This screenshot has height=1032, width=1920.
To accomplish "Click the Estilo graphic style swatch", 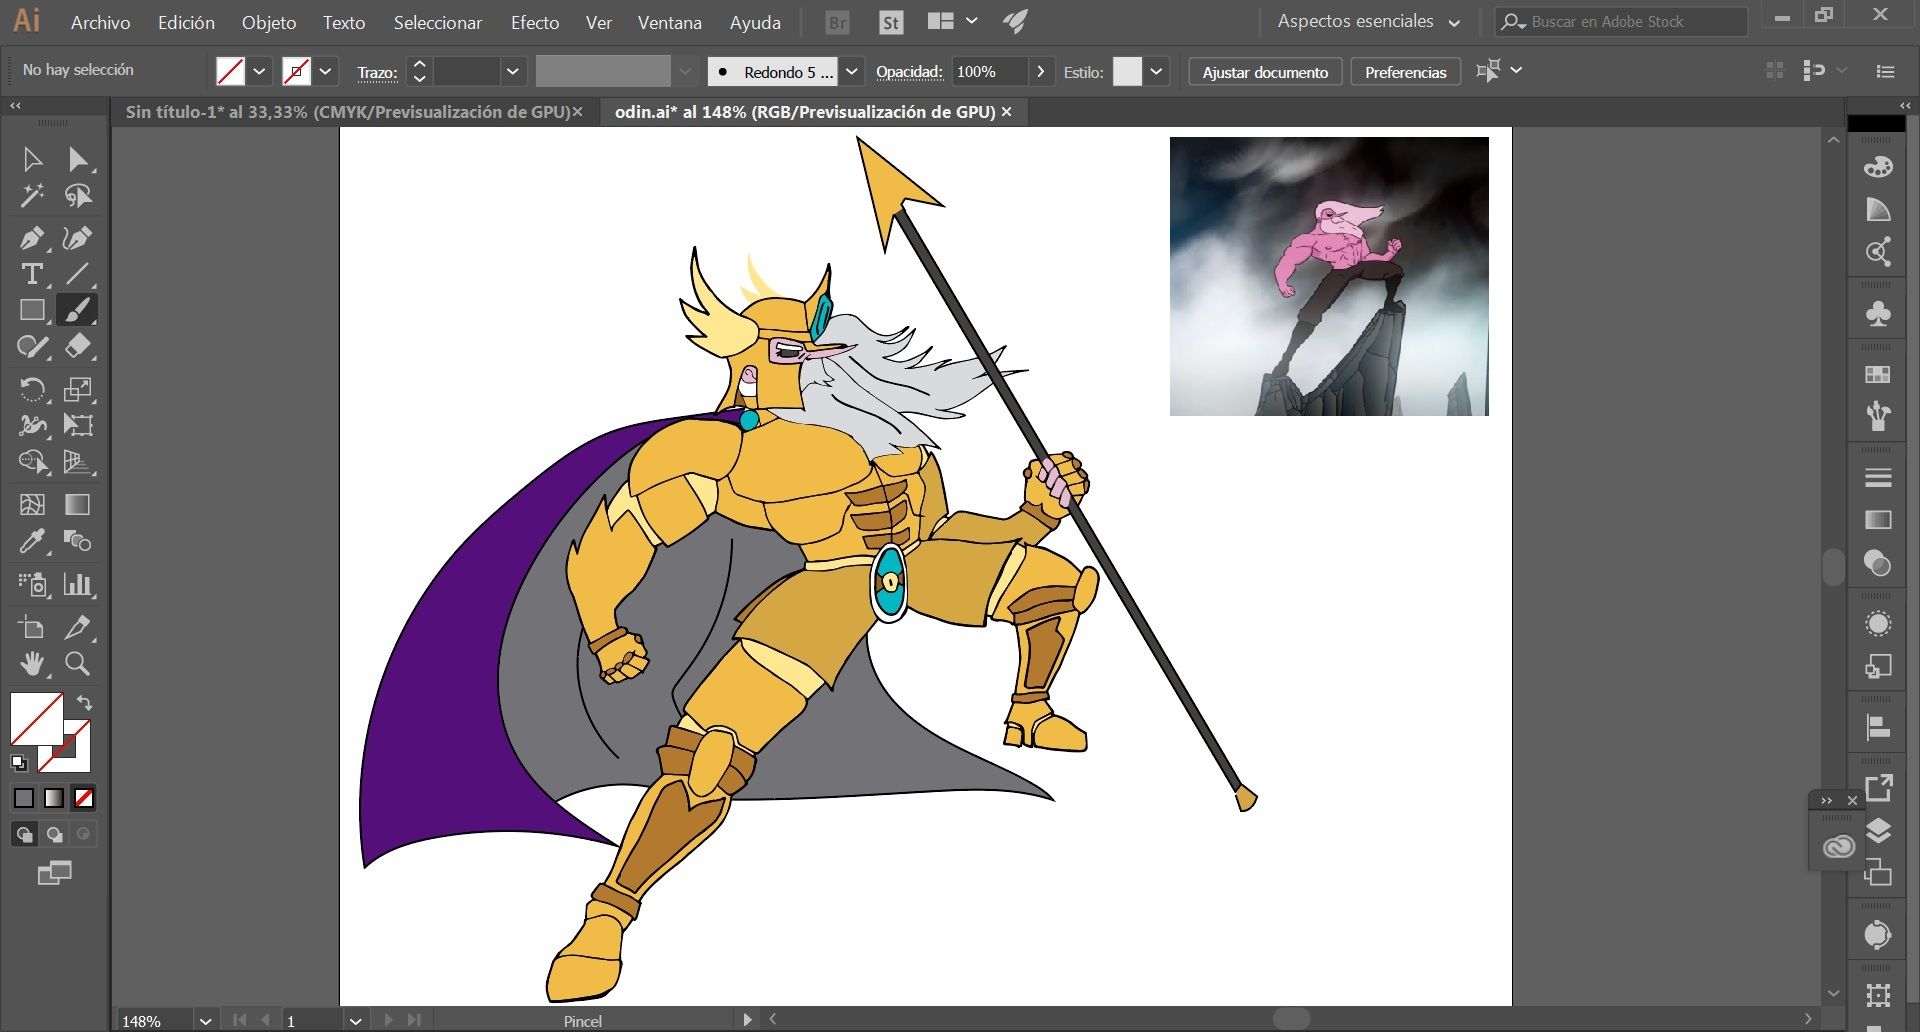I will click(x=1127, y=72).
